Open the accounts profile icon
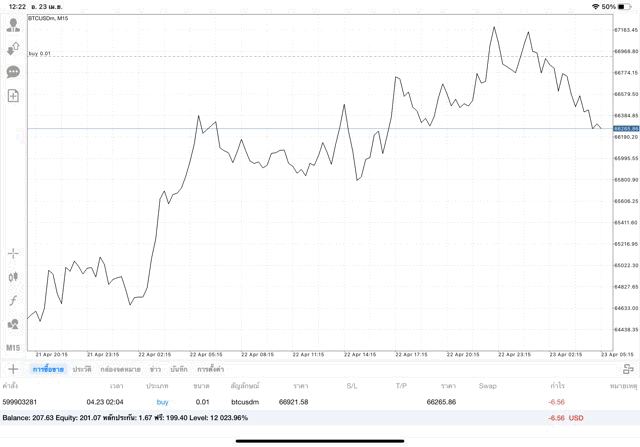 [x=13, y=25]
